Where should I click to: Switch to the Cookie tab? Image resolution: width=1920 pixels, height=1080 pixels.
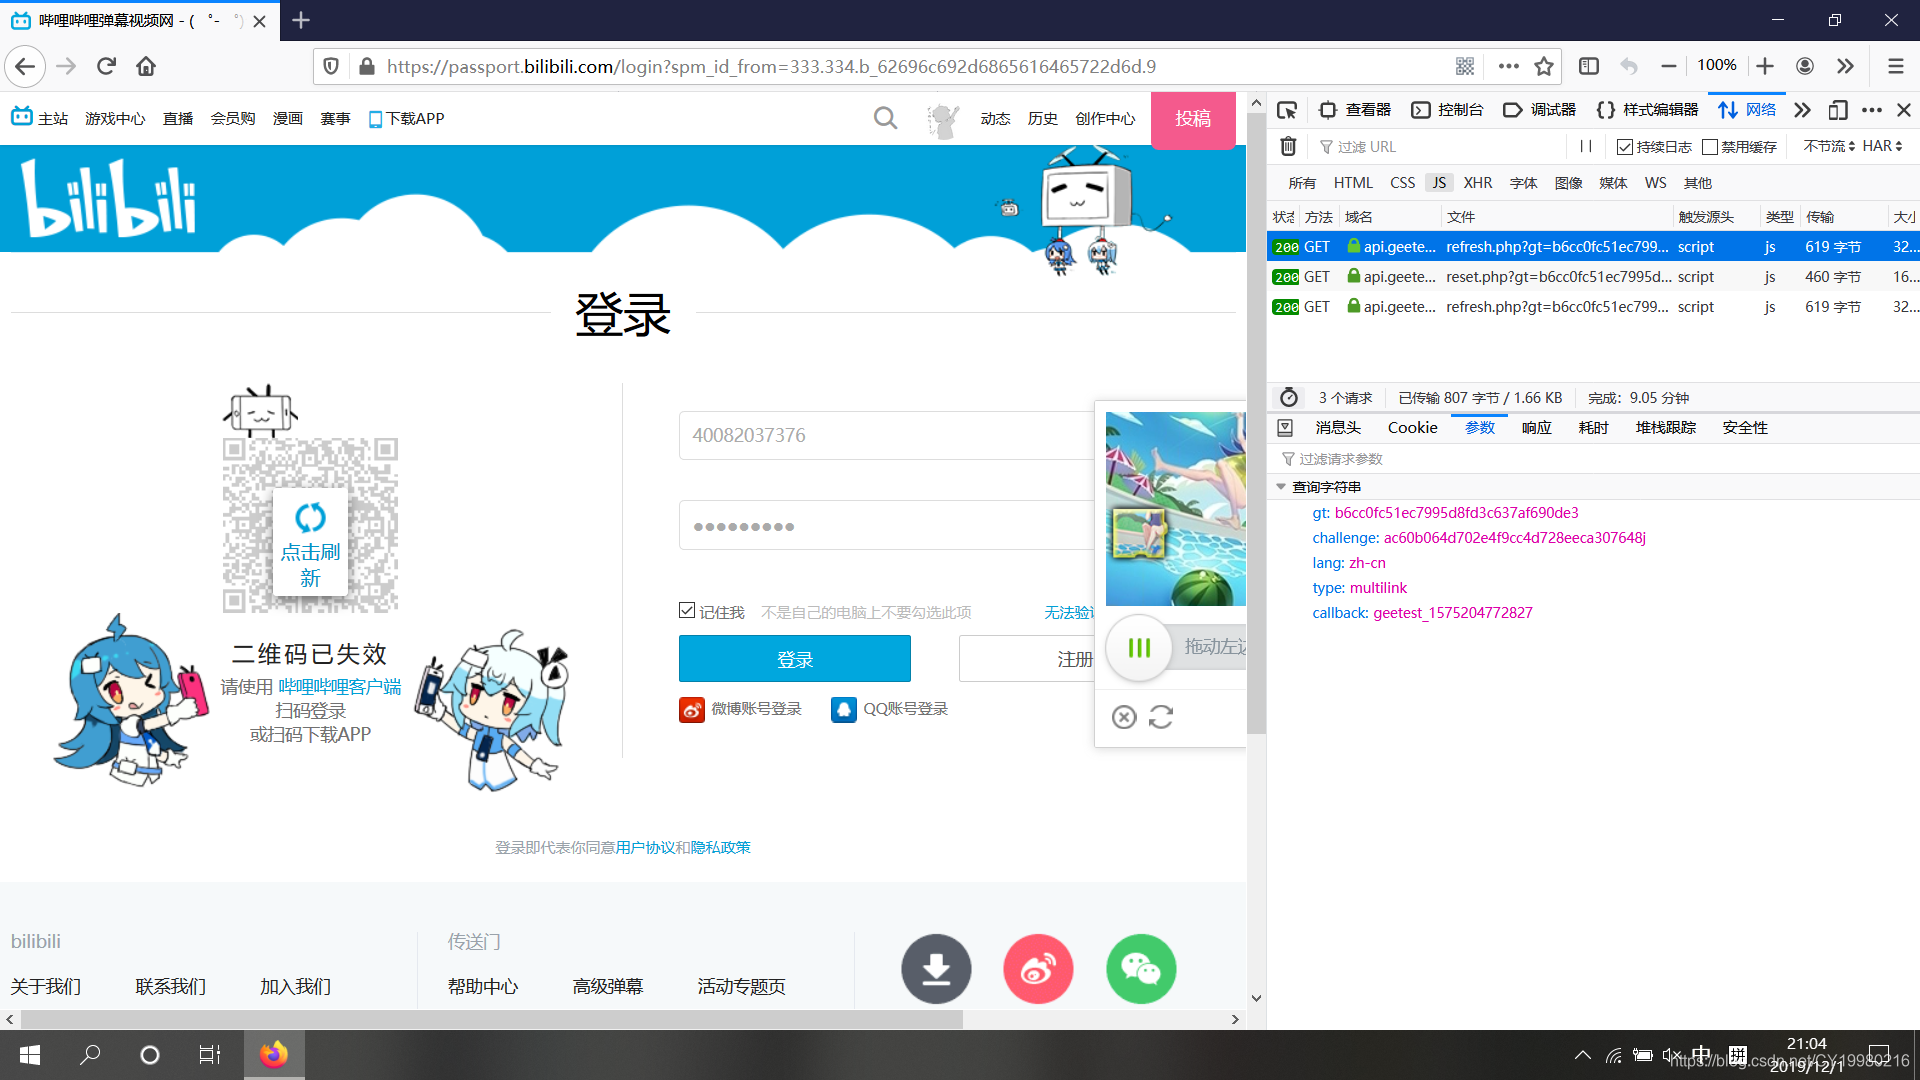coord(1412,428)
